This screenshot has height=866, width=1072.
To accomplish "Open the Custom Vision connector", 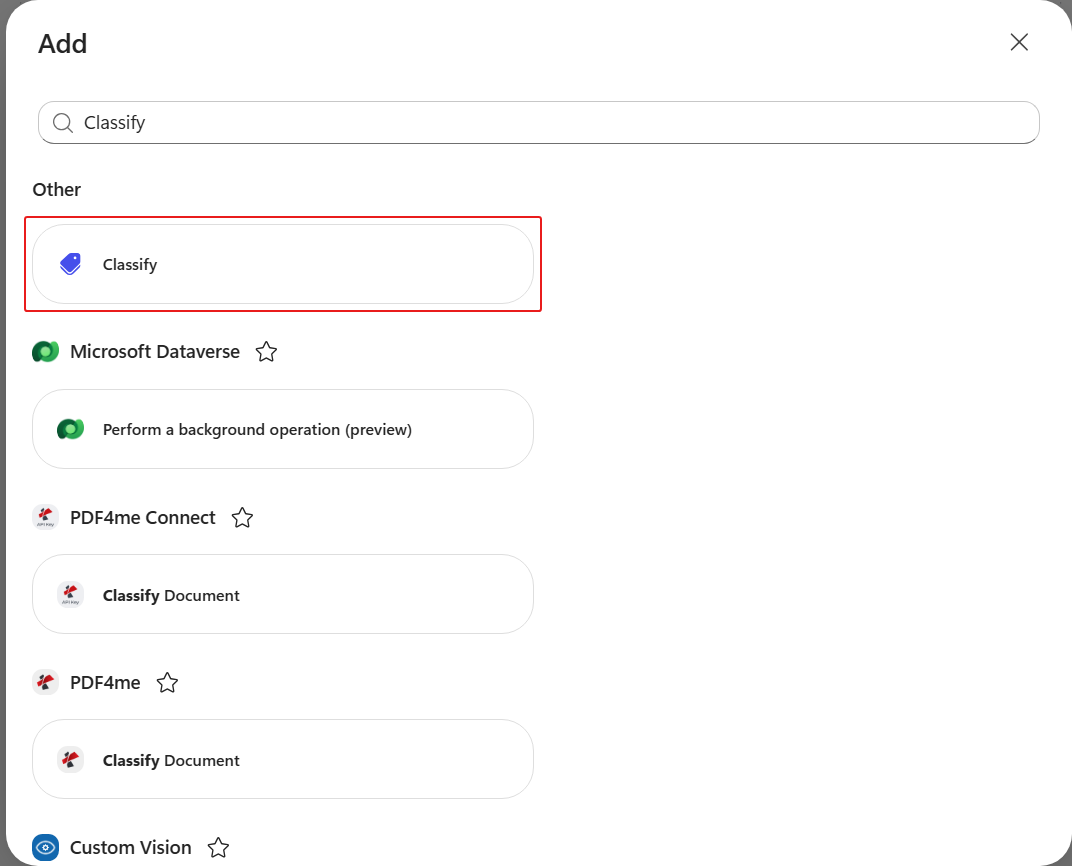I will 131,848.
